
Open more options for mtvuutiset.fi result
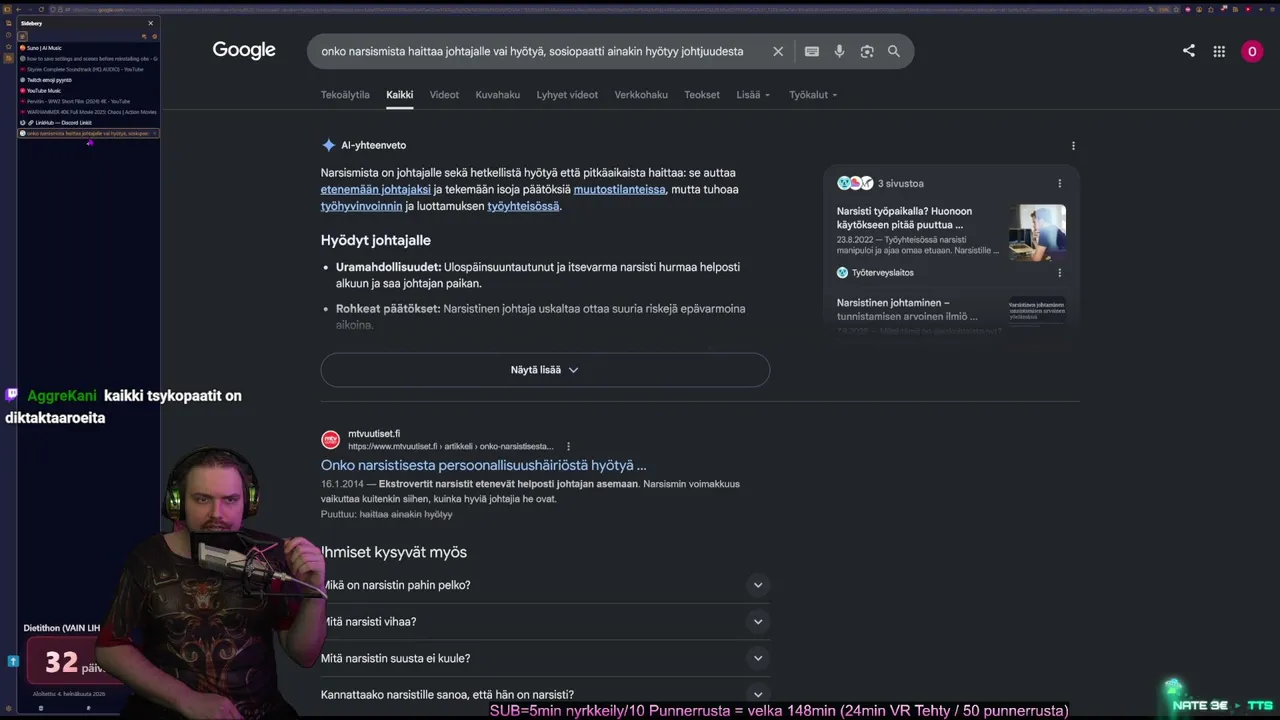click(x=568, y=446)
